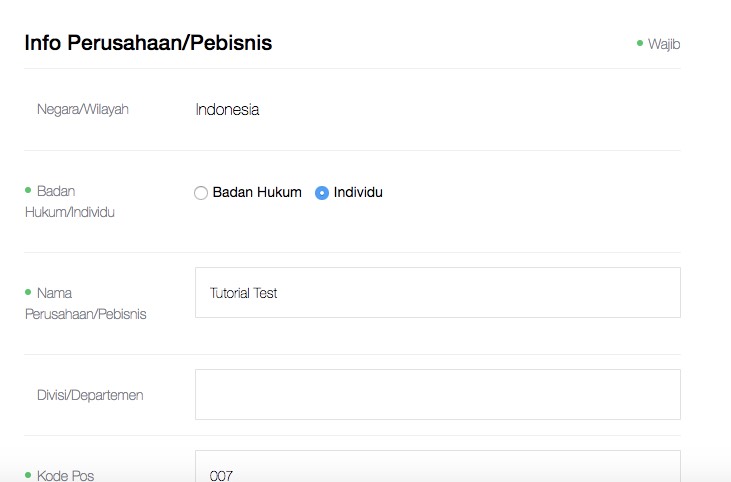
Task: Click the empty Divisi/Departemen input field
Action: 437,394
